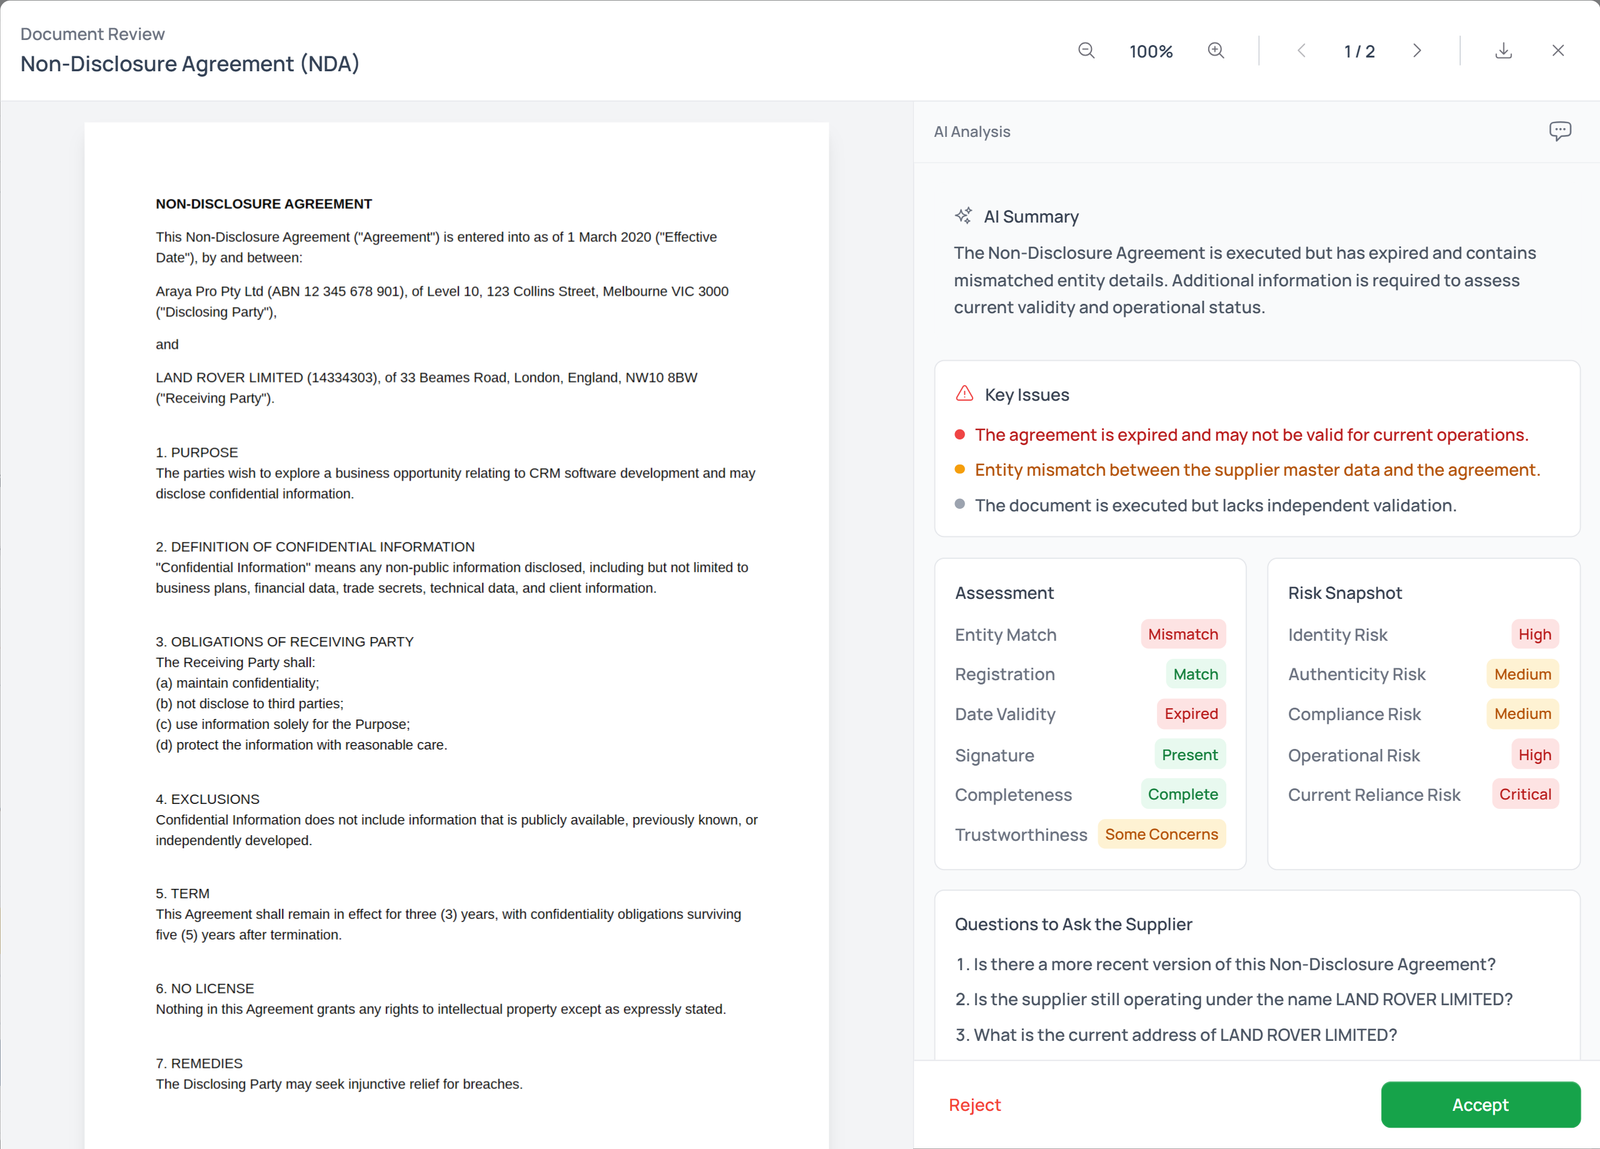Click the Trustworthiness assessment label
This screenshot has height=1149, width=1600.
click(1021, 835)
